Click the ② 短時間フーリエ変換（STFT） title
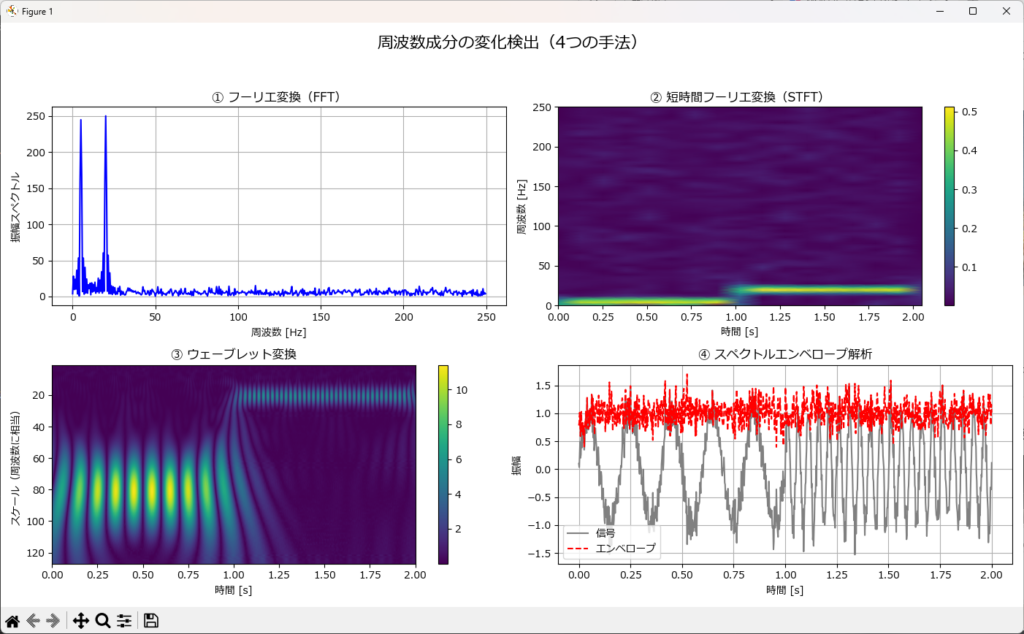Viewport: 1024px width, 634px height. tap(736, 97)
